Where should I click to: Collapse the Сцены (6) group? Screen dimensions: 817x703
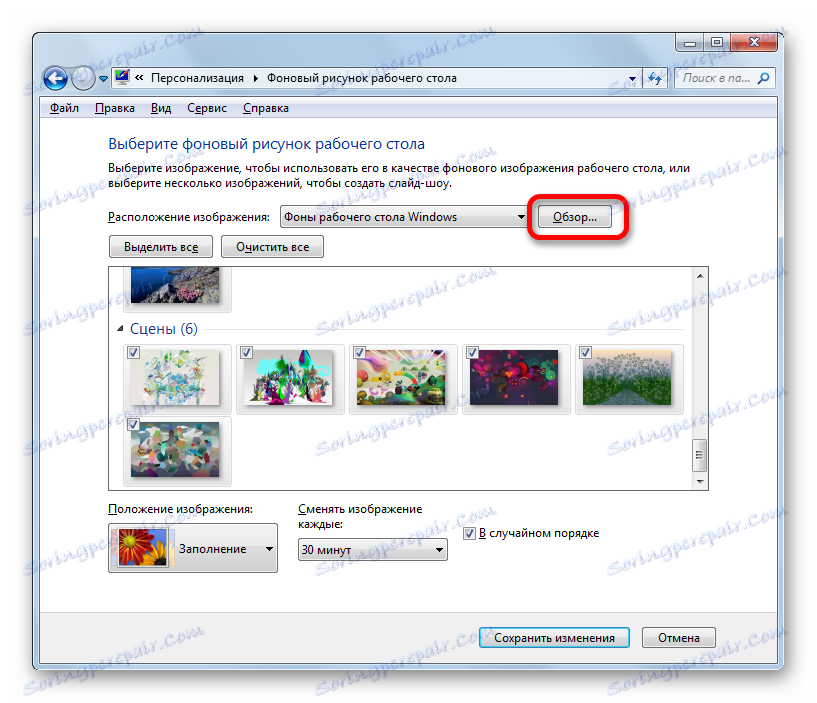coord(120,329)
